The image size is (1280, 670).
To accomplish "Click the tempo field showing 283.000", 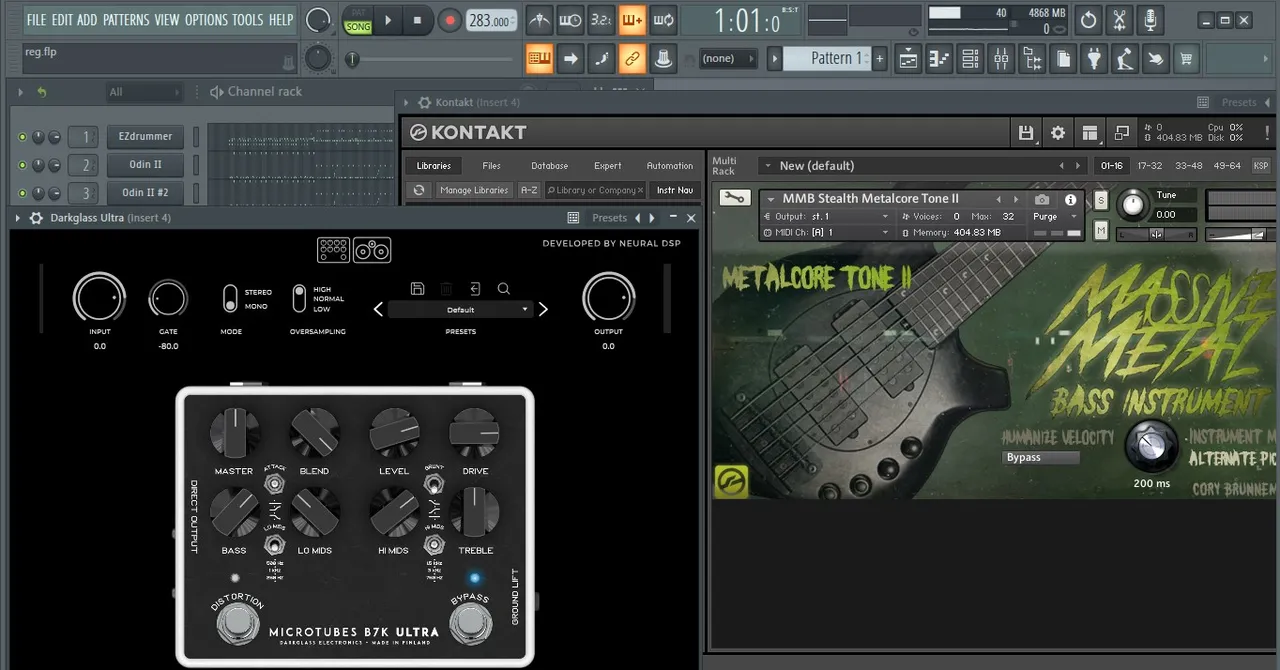I will [x=492, y=20].
